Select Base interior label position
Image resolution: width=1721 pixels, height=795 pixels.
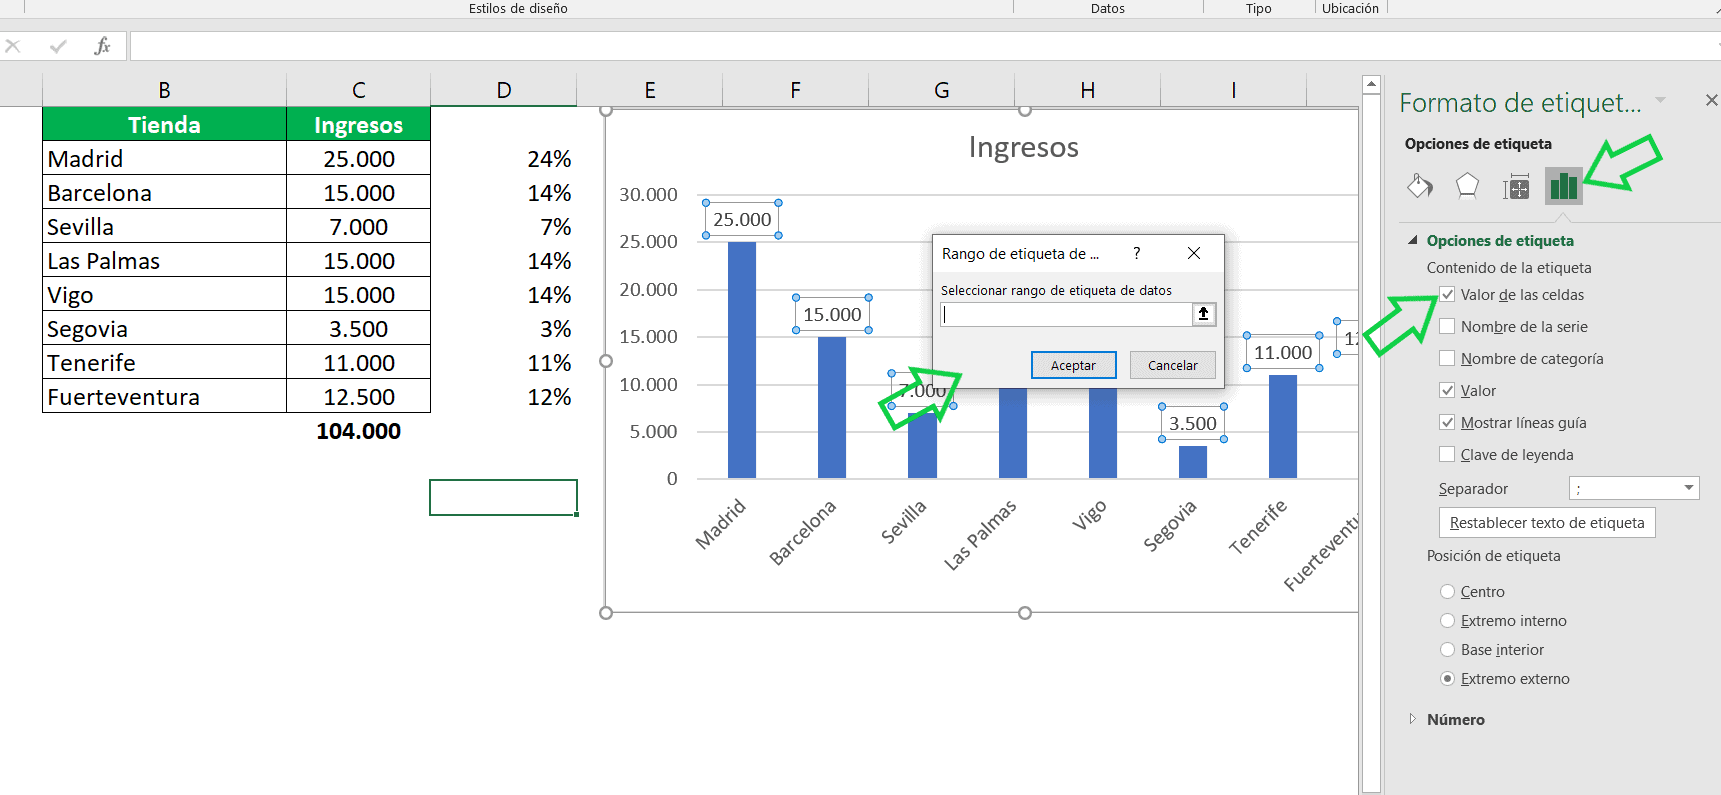[x=1447, y=649]
